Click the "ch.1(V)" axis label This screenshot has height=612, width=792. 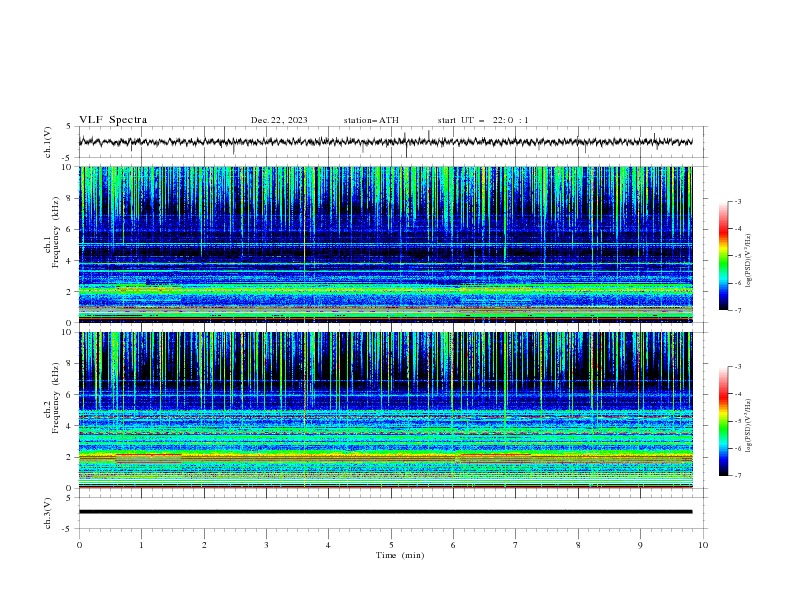pos(48,142)
